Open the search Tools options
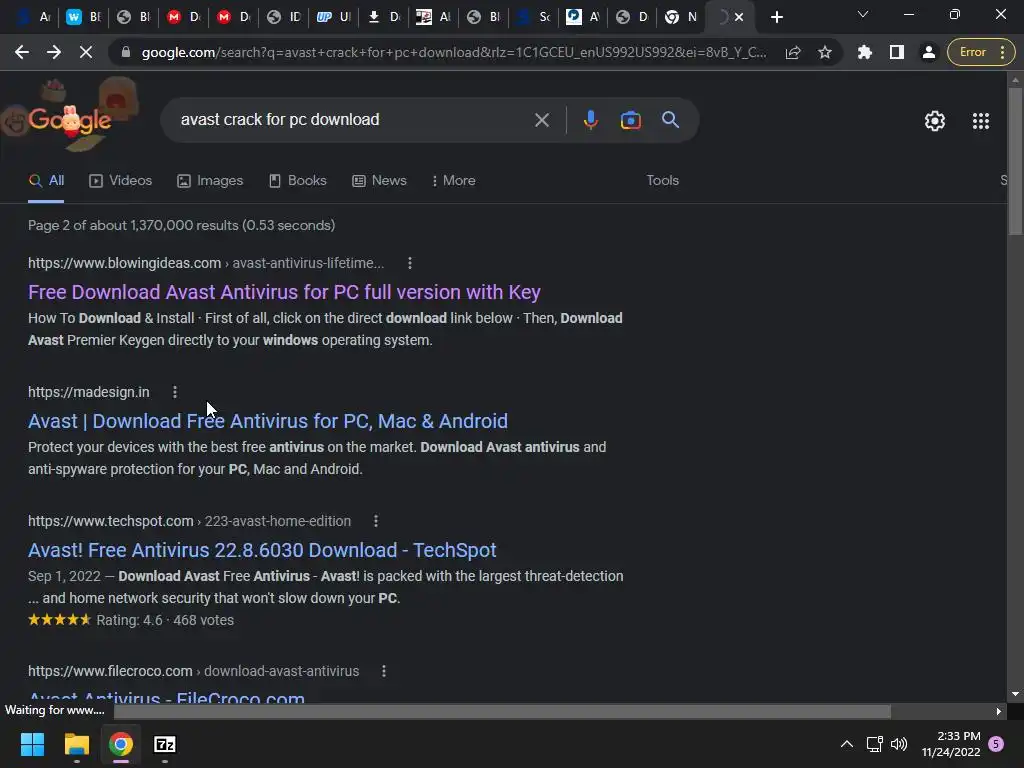 click(x=662, y=181)
